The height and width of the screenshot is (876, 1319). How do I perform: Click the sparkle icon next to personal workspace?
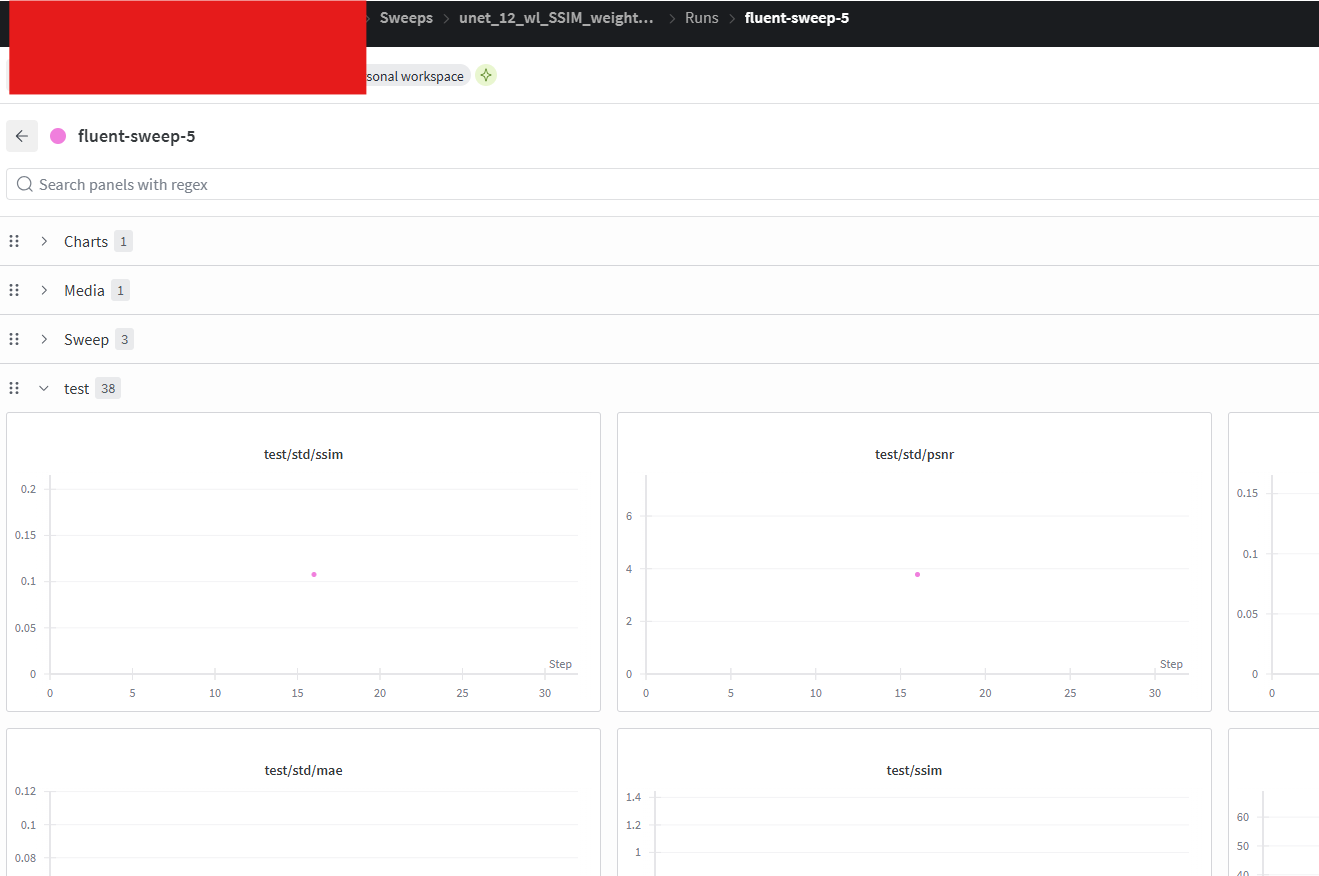coord(486,75)
